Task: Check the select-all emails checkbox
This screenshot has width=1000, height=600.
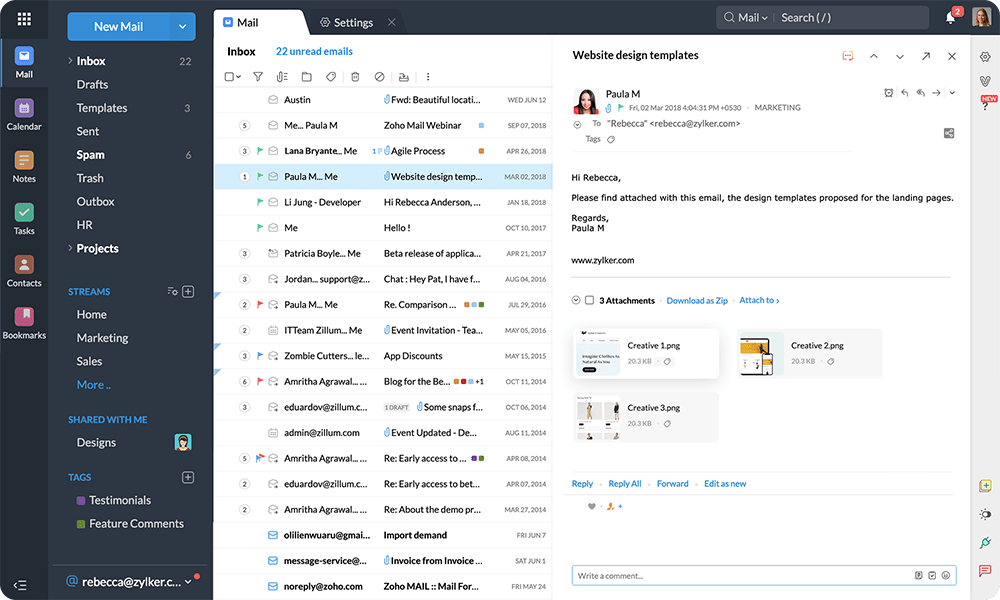Action: click(x=230, y=76)
